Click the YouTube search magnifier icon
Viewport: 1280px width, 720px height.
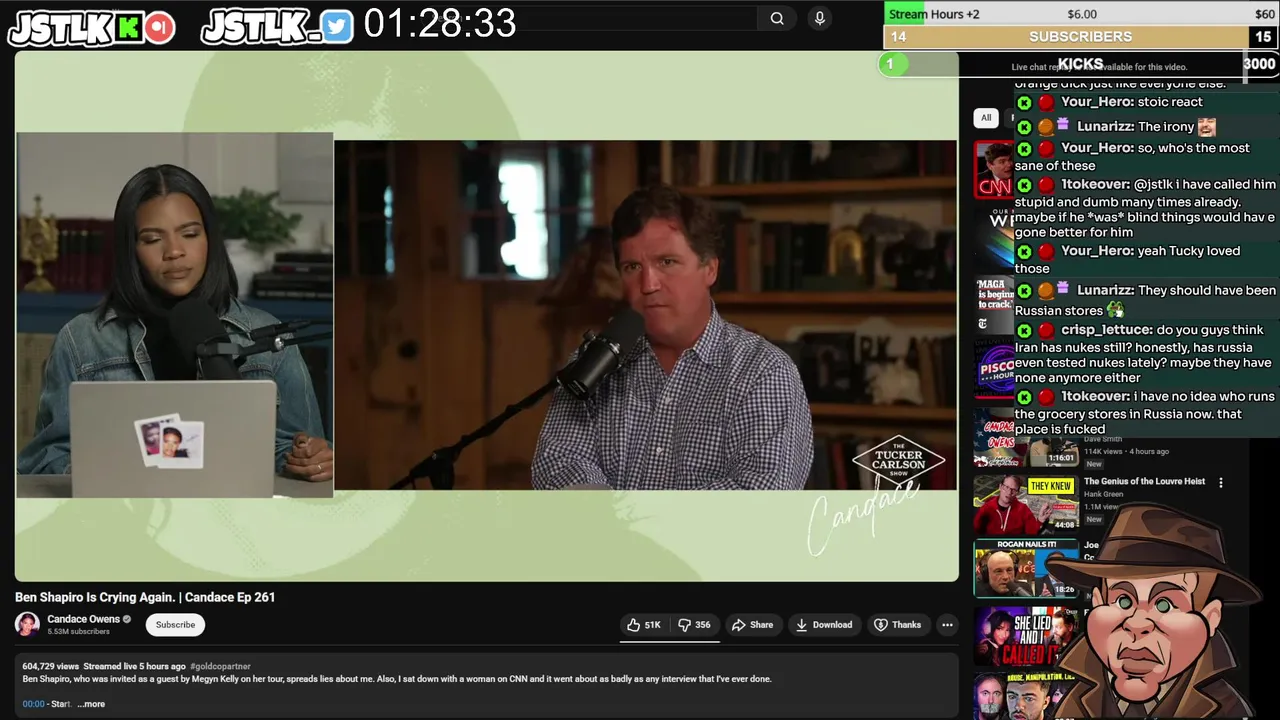[777, 18]
